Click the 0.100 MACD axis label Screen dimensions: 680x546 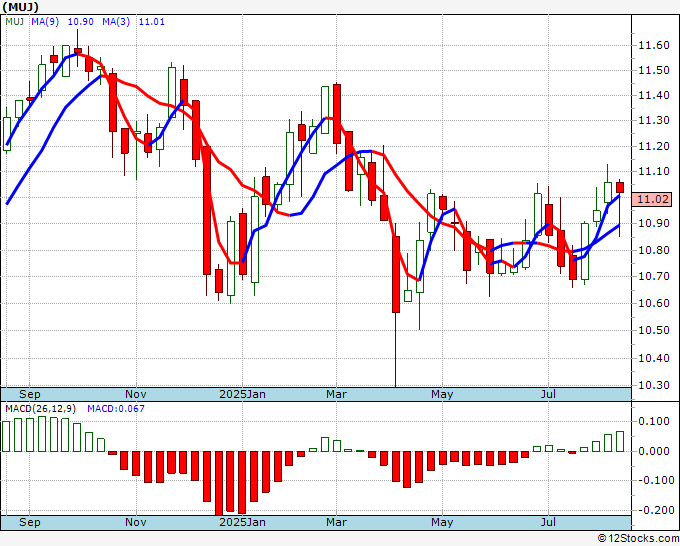654,421
